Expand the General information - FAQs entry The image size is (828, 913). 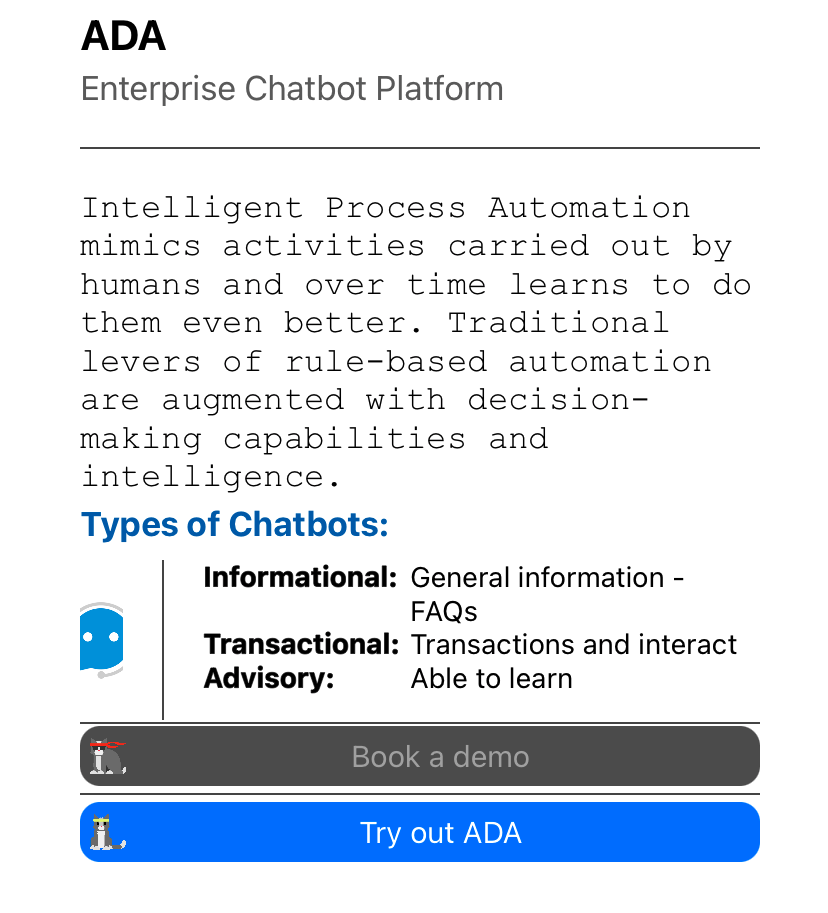(546, 594)
